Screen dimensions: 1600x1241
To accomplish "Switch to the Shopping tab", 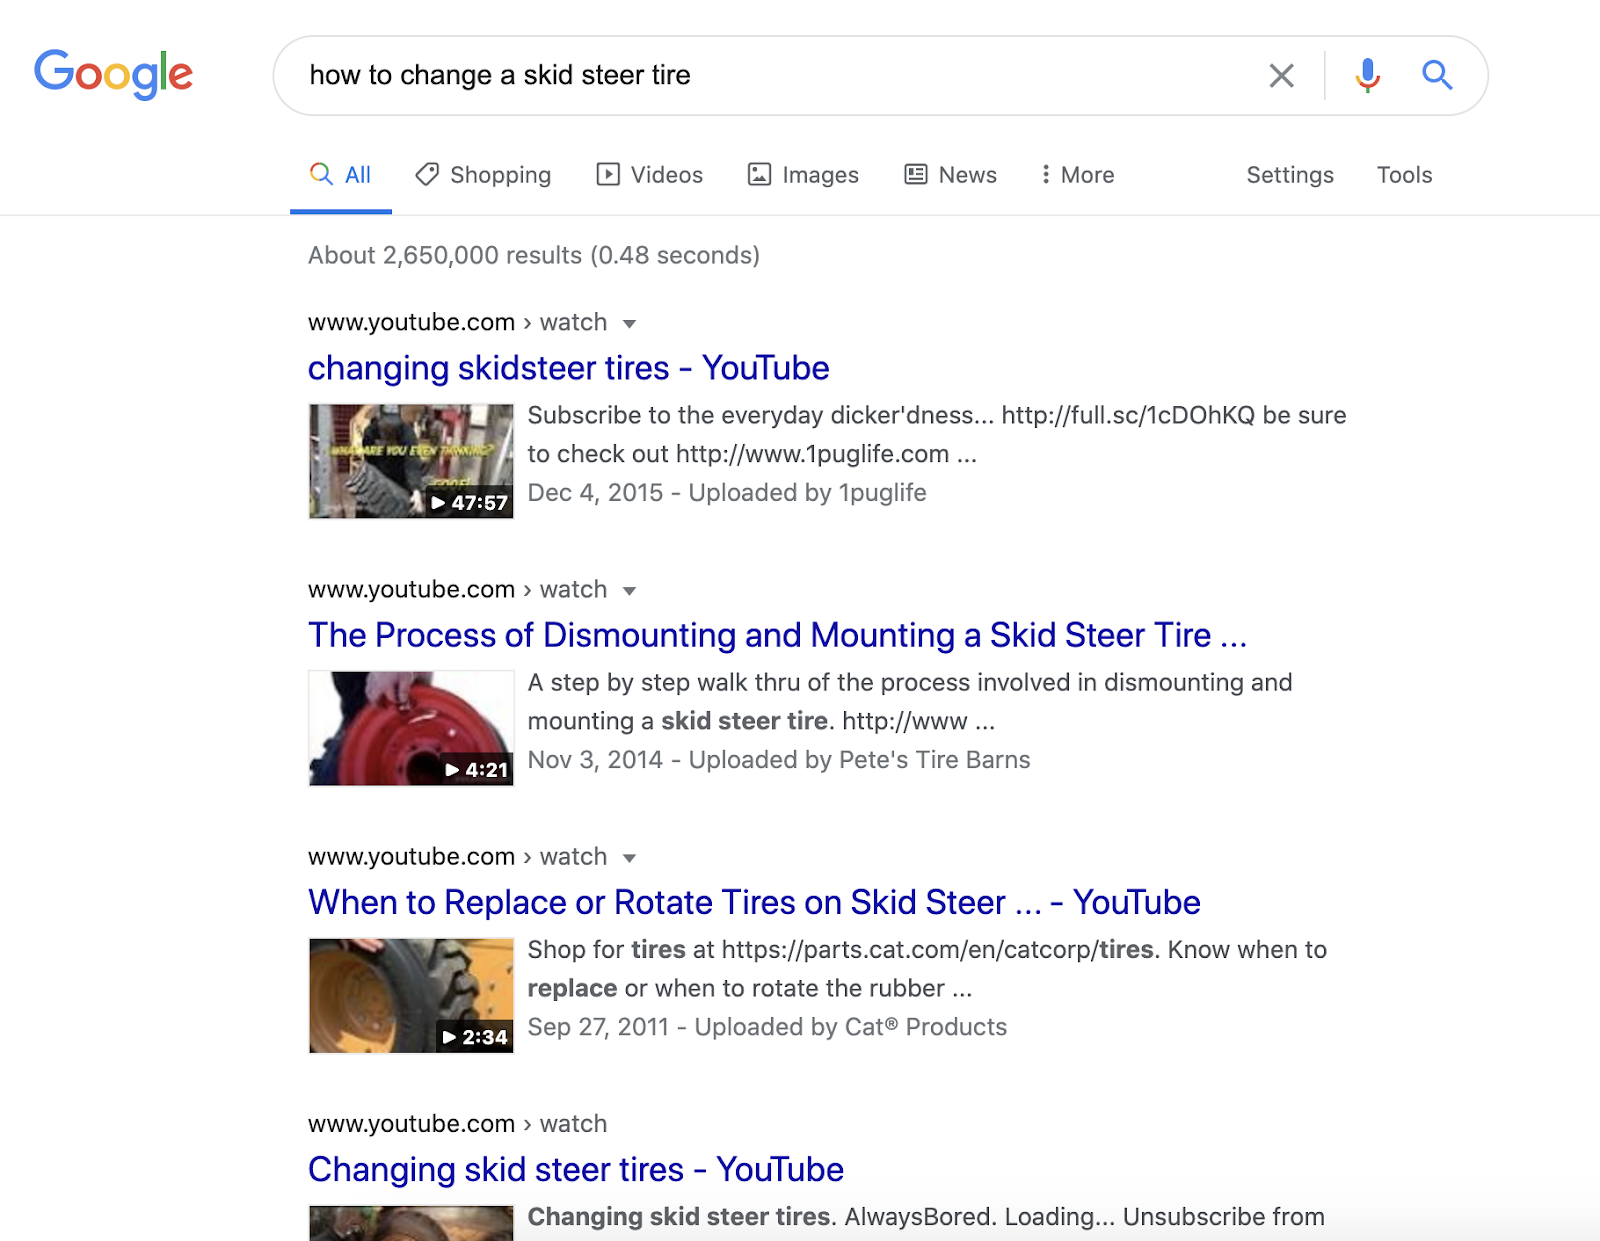I will pos(483,175).
